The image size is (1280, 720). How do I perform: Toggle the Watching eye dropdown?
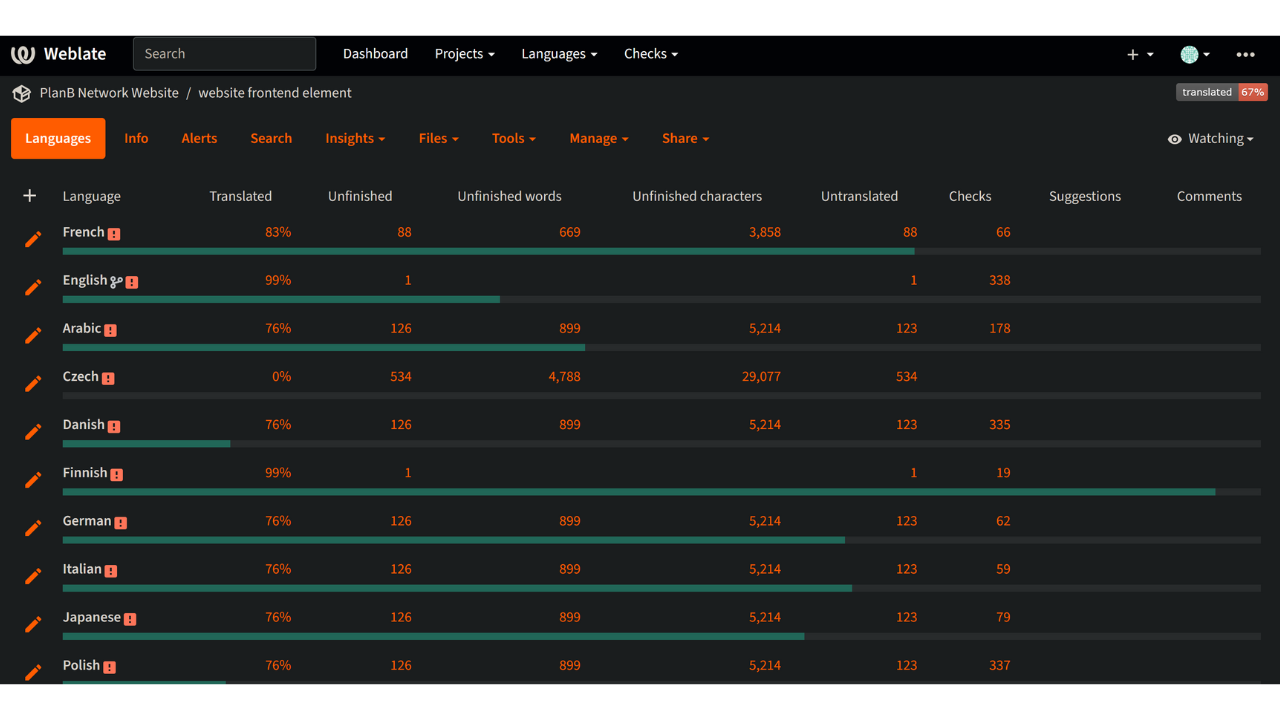click(1210, 139)
